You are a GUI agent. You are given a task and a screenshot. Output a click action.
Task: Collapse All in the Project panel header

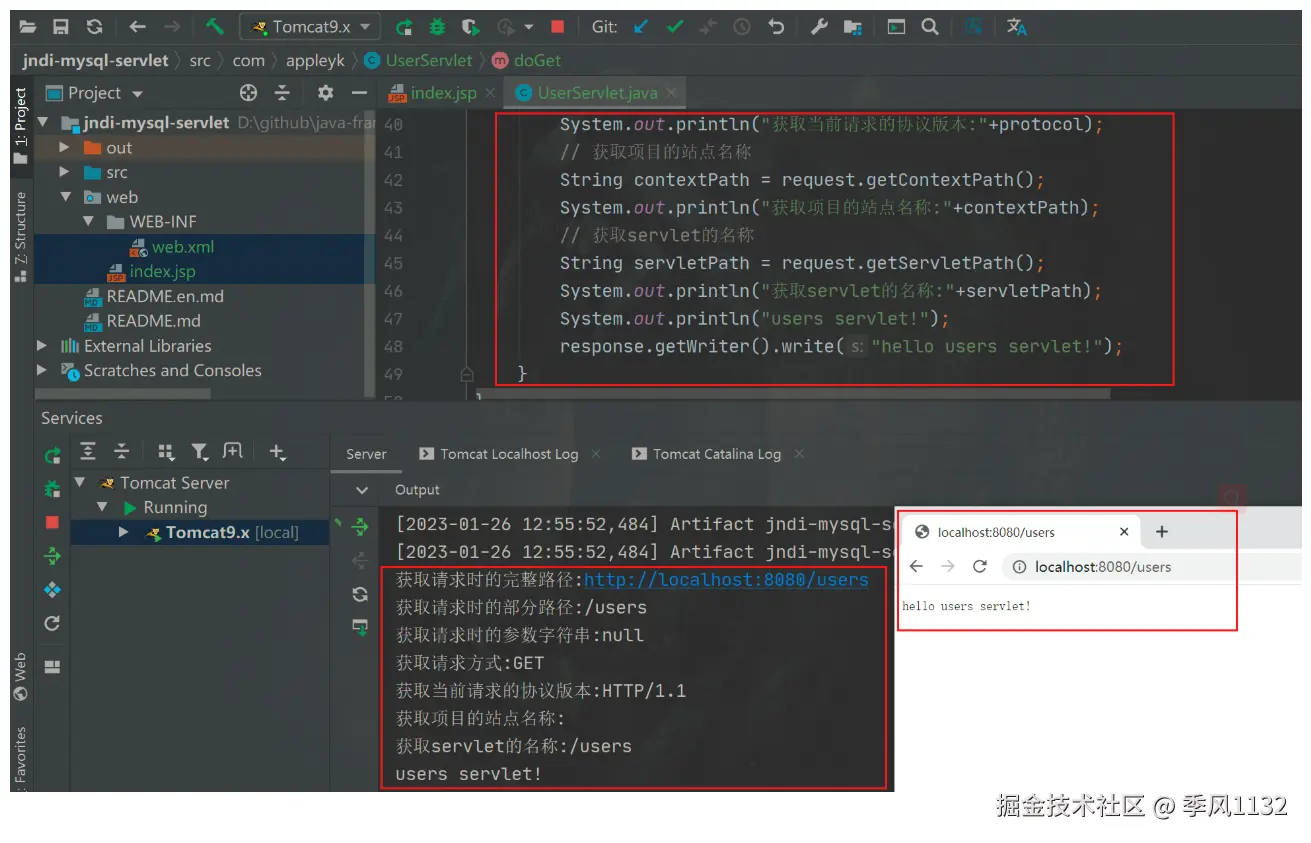point(282,93)
